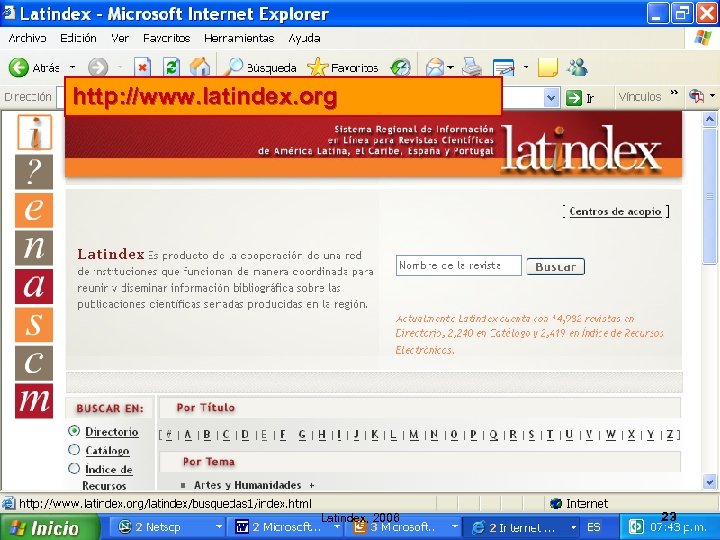Browse titles starting with letter M
The height and width of the screenshot is (540, 720).
tap(414, 434)
